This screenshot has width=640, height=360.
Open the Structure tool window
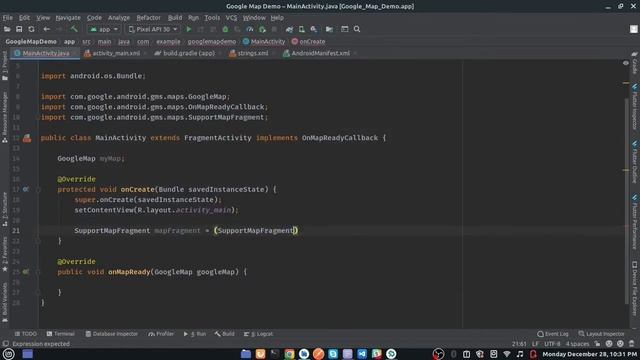[x=5, y=209]
